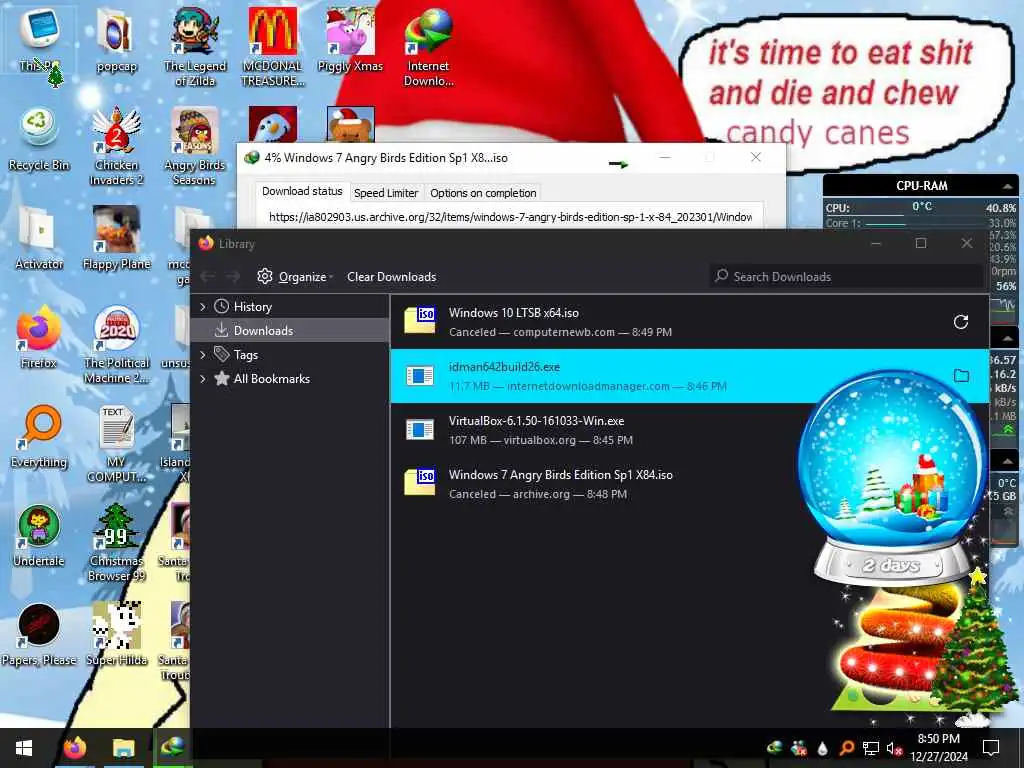Image resolution: width=1024 pixels, height=768 pixels.
Task: Open the Super Hilda desktop icon
Action: pos(116,635)
